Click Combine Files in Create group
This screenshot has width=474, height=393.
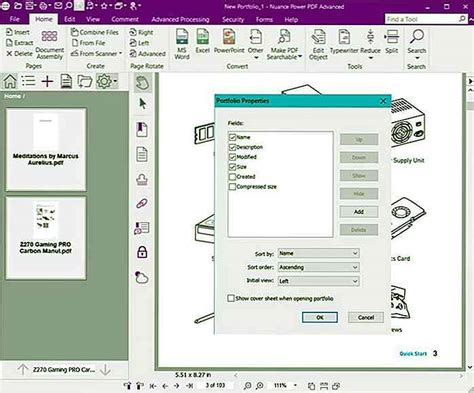click(x=95, y=32)
